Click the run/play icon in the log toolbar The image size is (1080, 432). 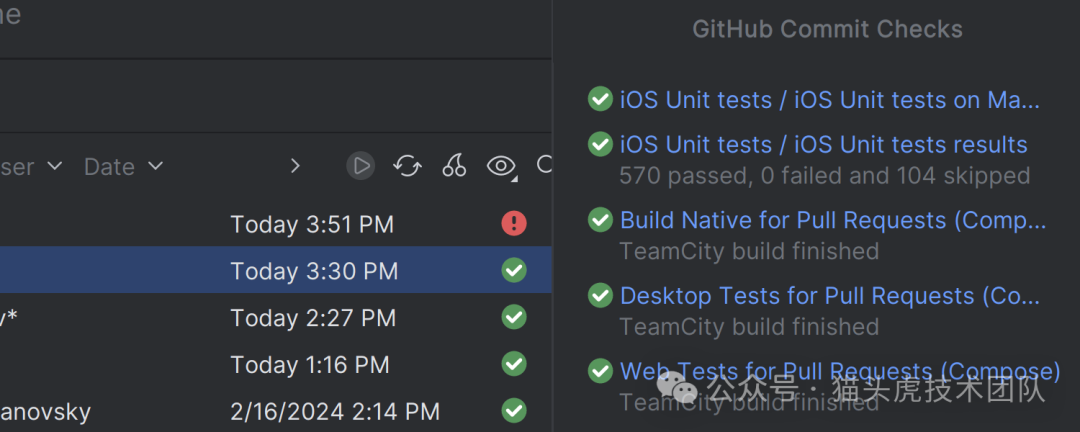click(361, 166)
